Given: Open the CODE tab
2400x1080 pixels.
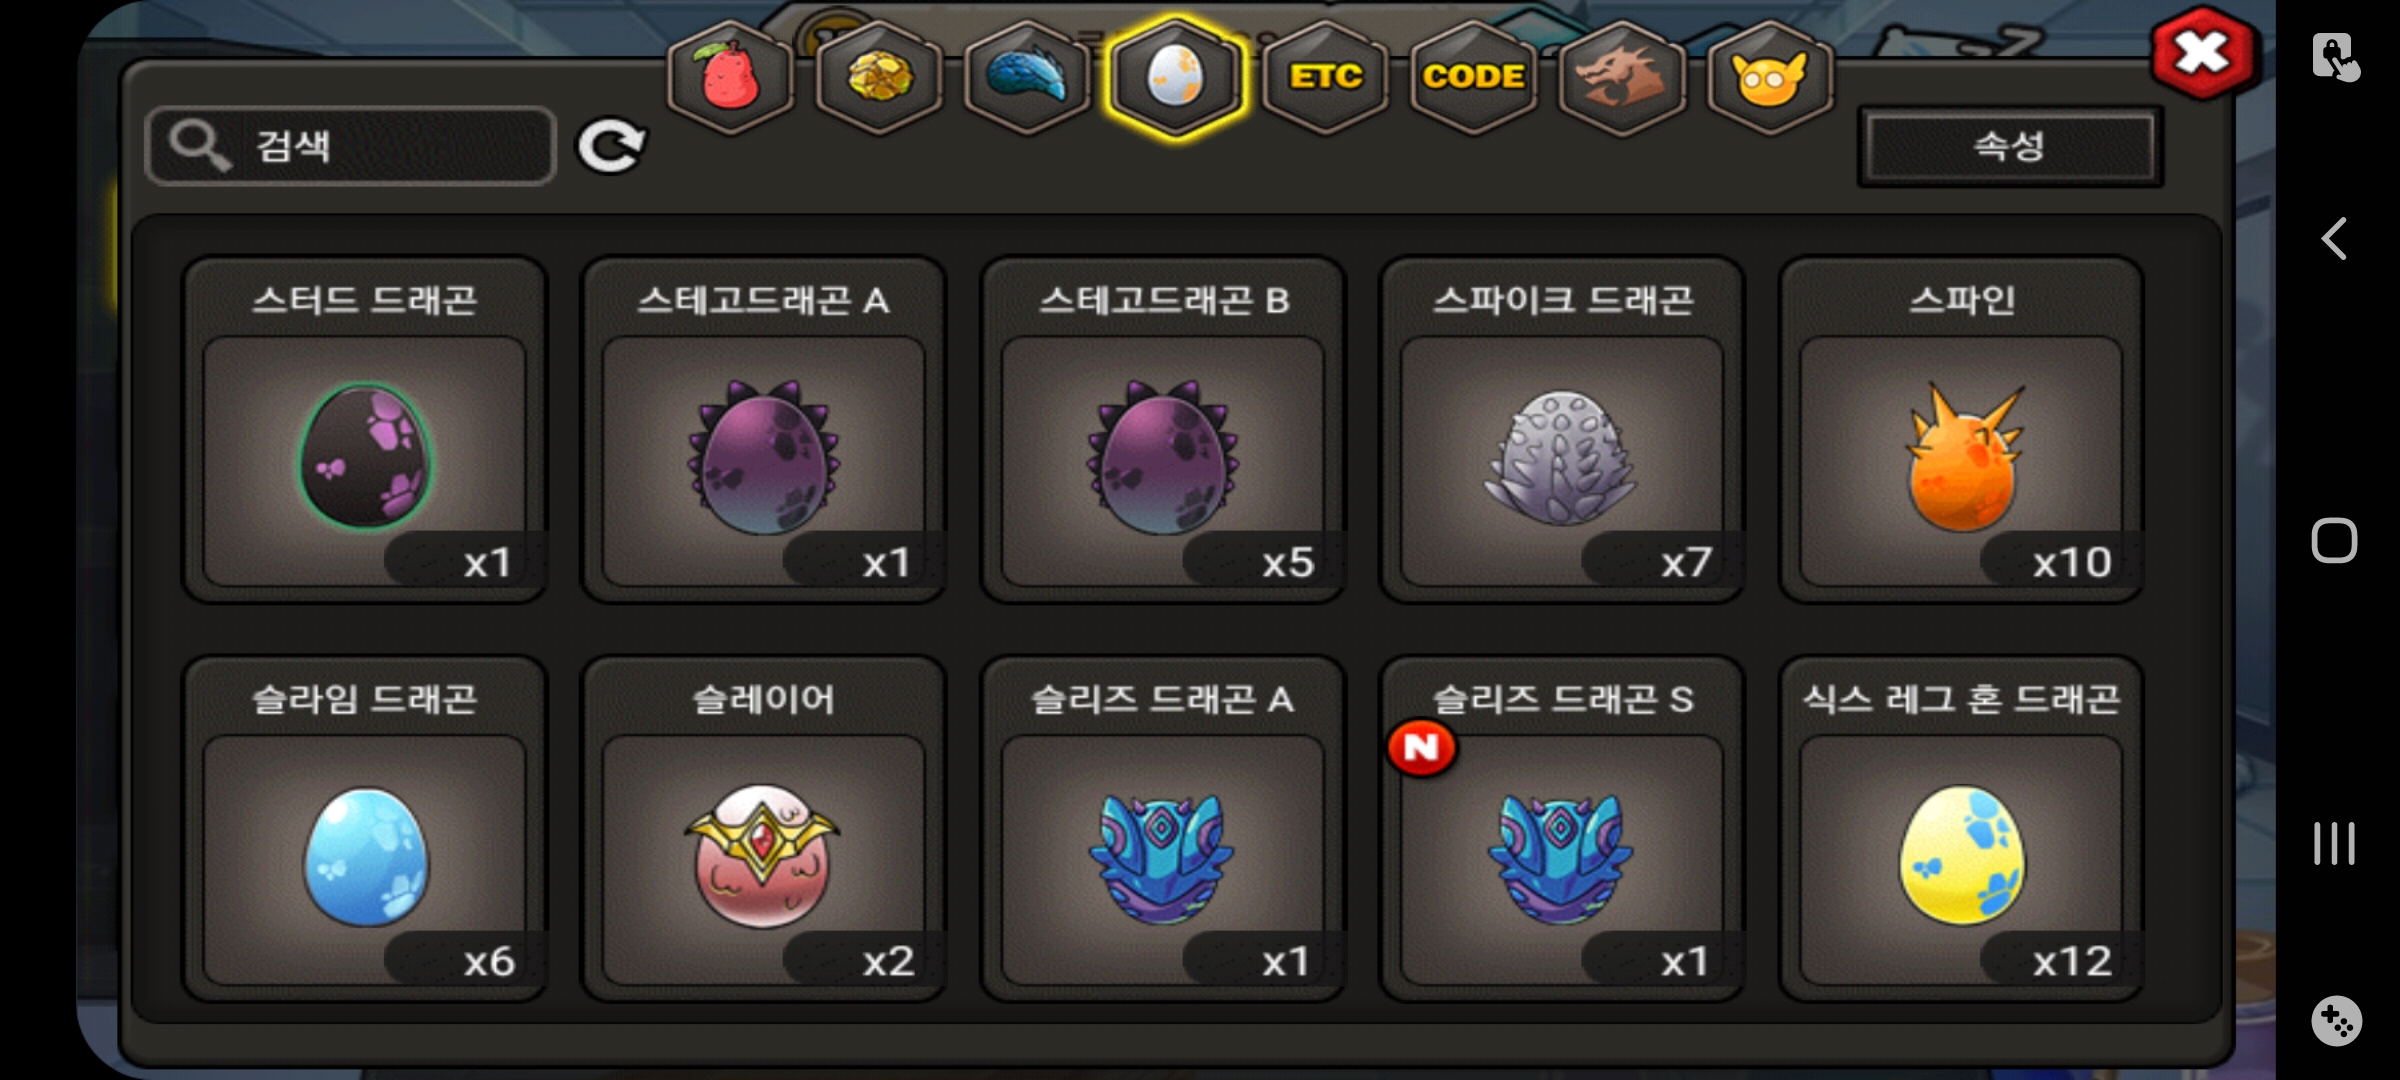Looking at the screenshot, I should pyautogui.click(x=1473, y=78).
